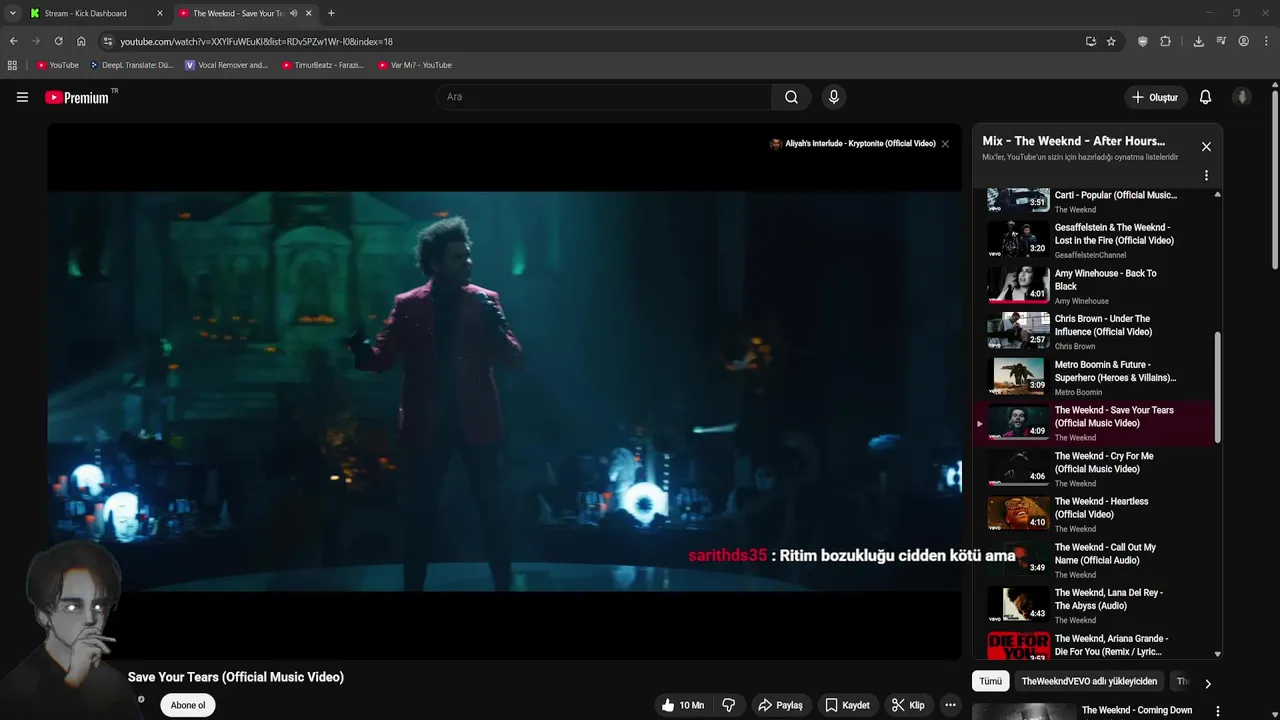This screenshot has width=1280, height=720.
Task: Open The Weeknd Coming Down recommendation
Action: coord(1136,711)
